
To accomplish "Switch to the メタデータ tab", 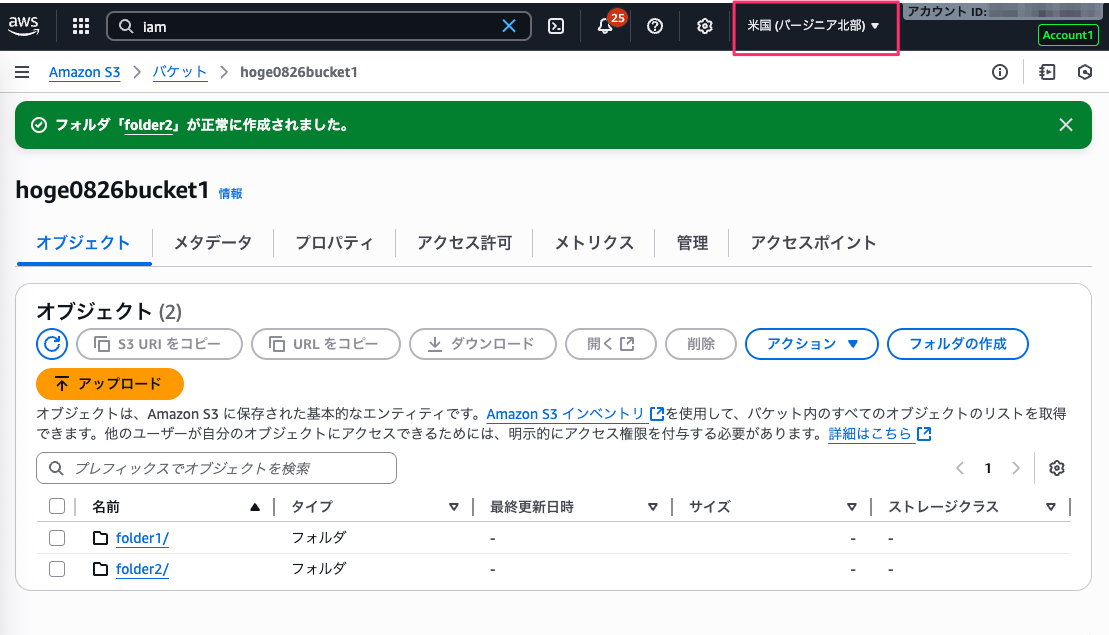I will click(x=213, y=243).
